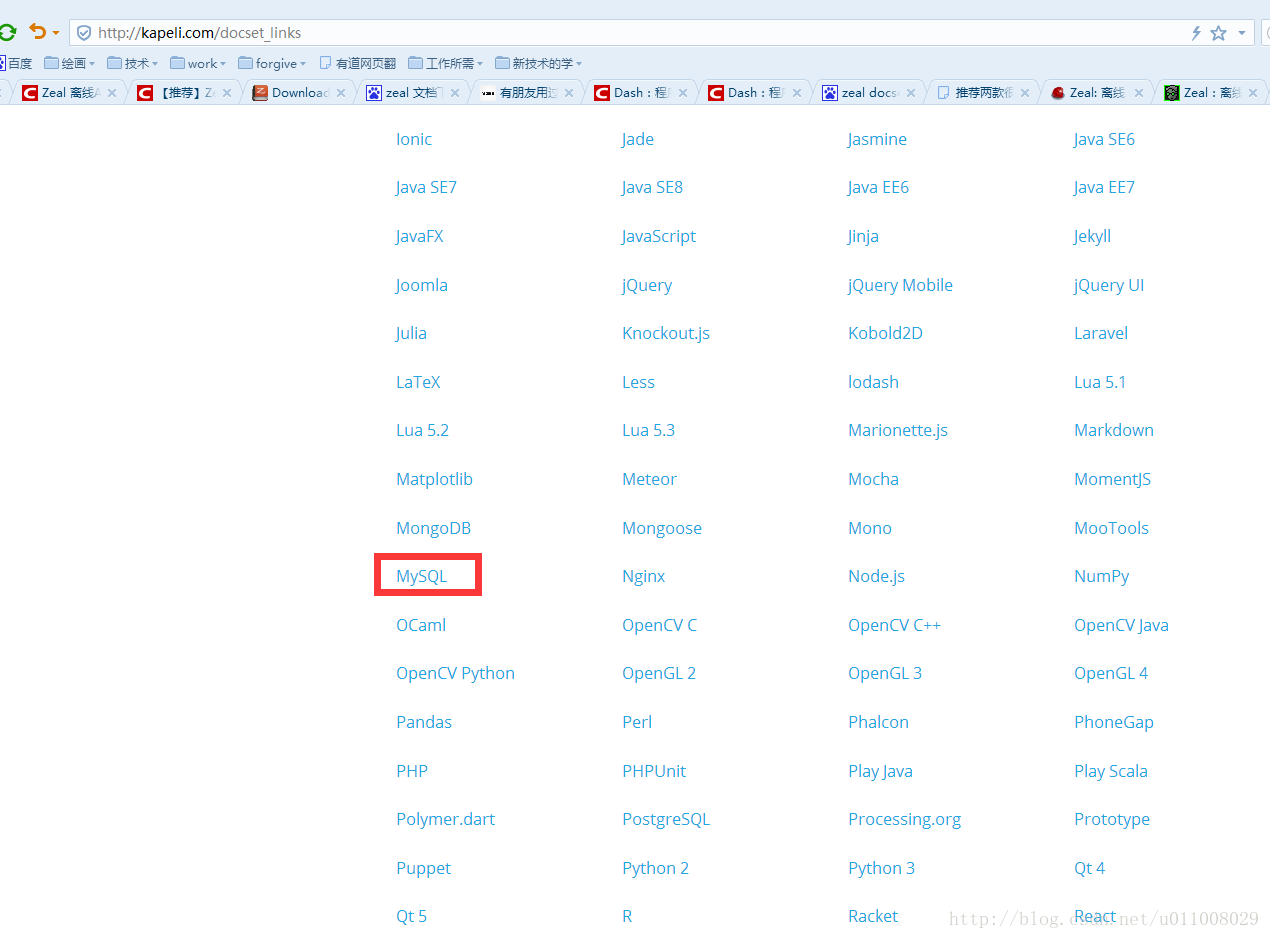1270x939 pixels.
Task: Open the MongoDB docset link
Action: click(x=433, y=528)
